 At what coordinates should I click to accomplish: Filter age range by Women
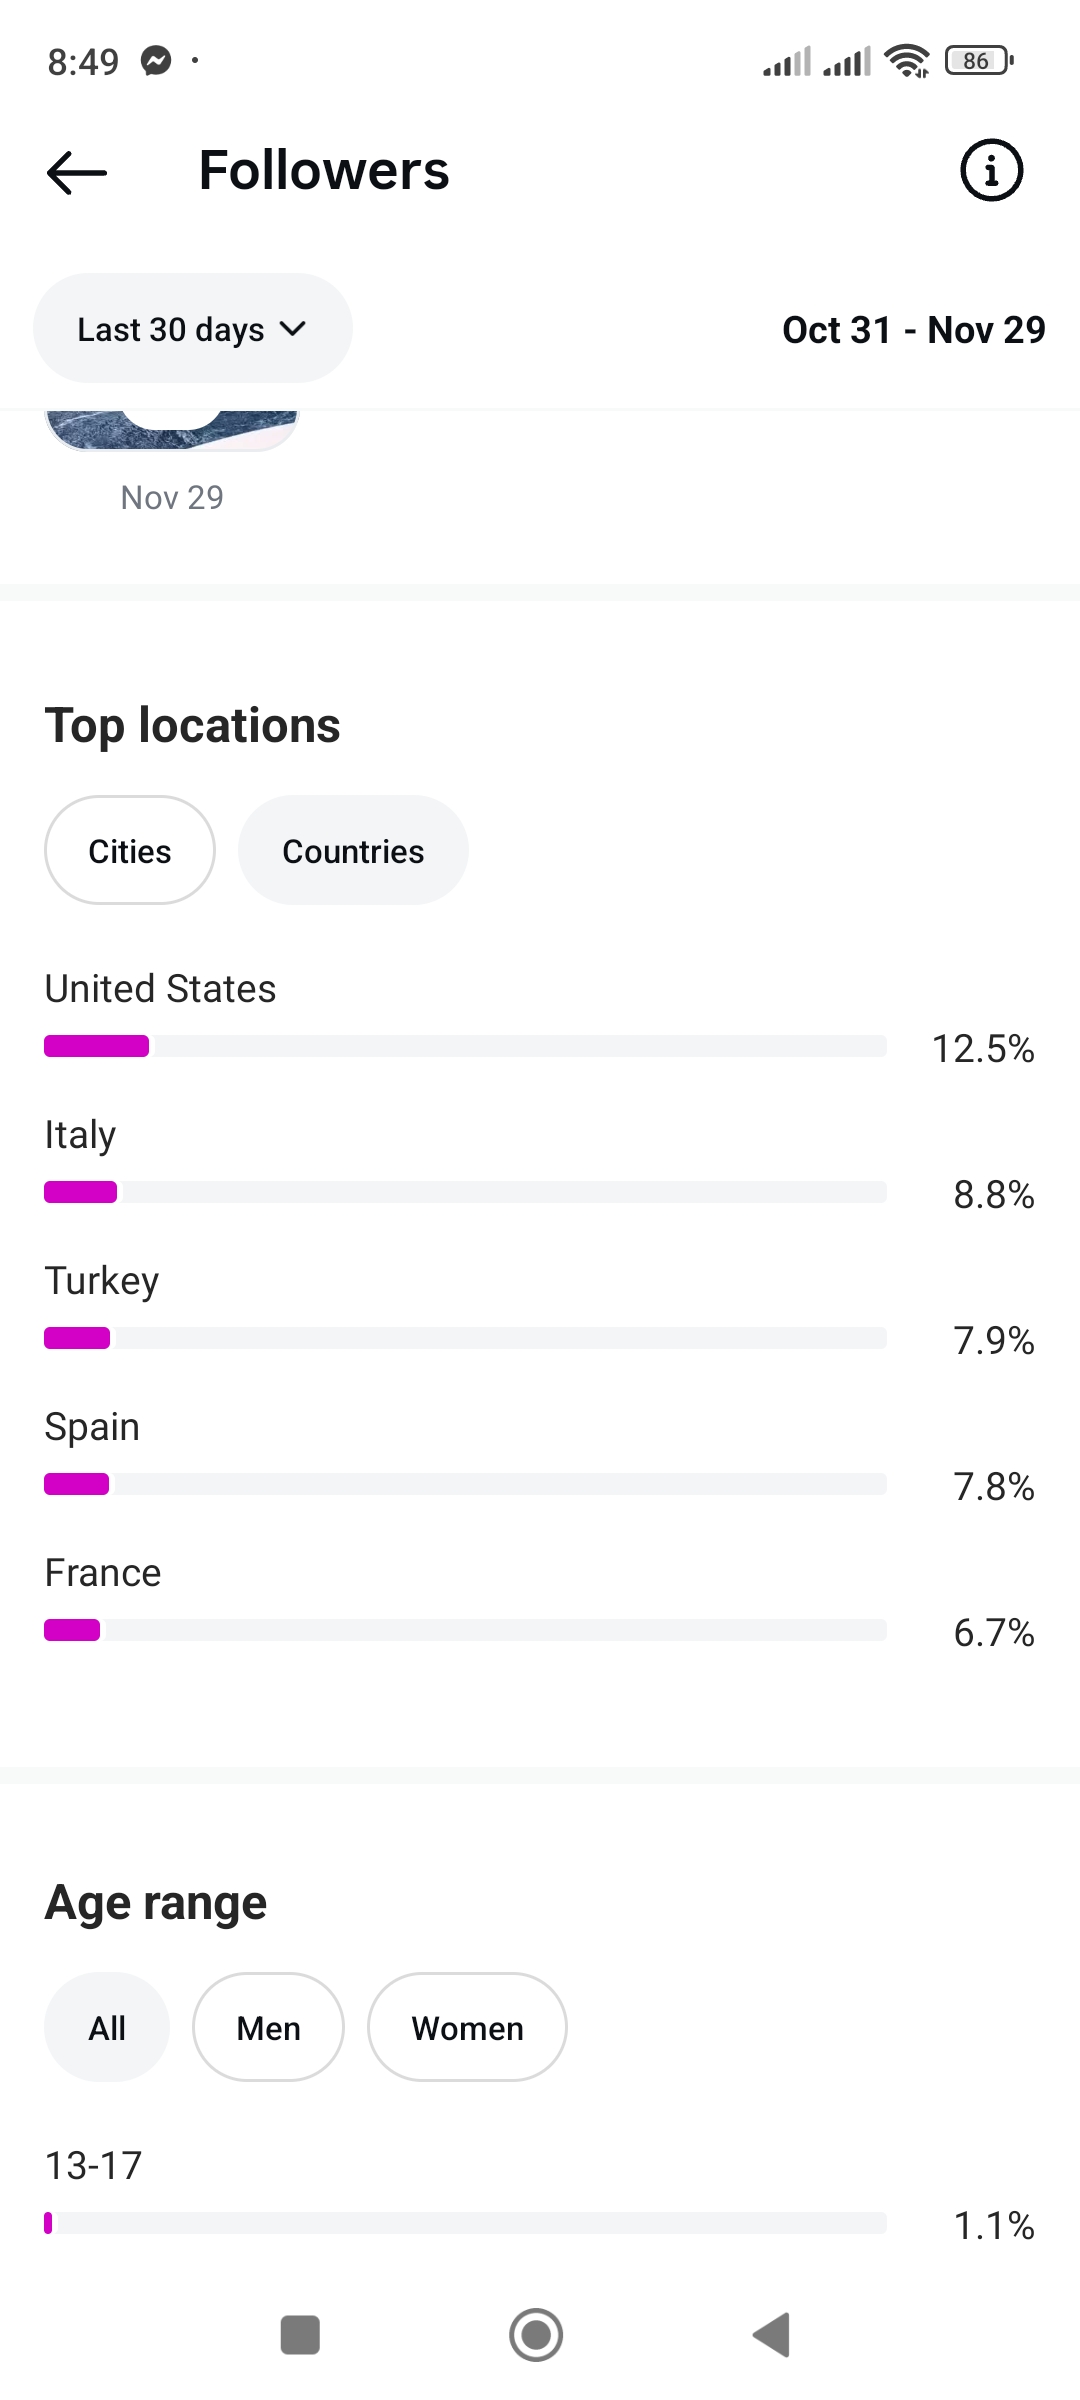pos(467,2028)
